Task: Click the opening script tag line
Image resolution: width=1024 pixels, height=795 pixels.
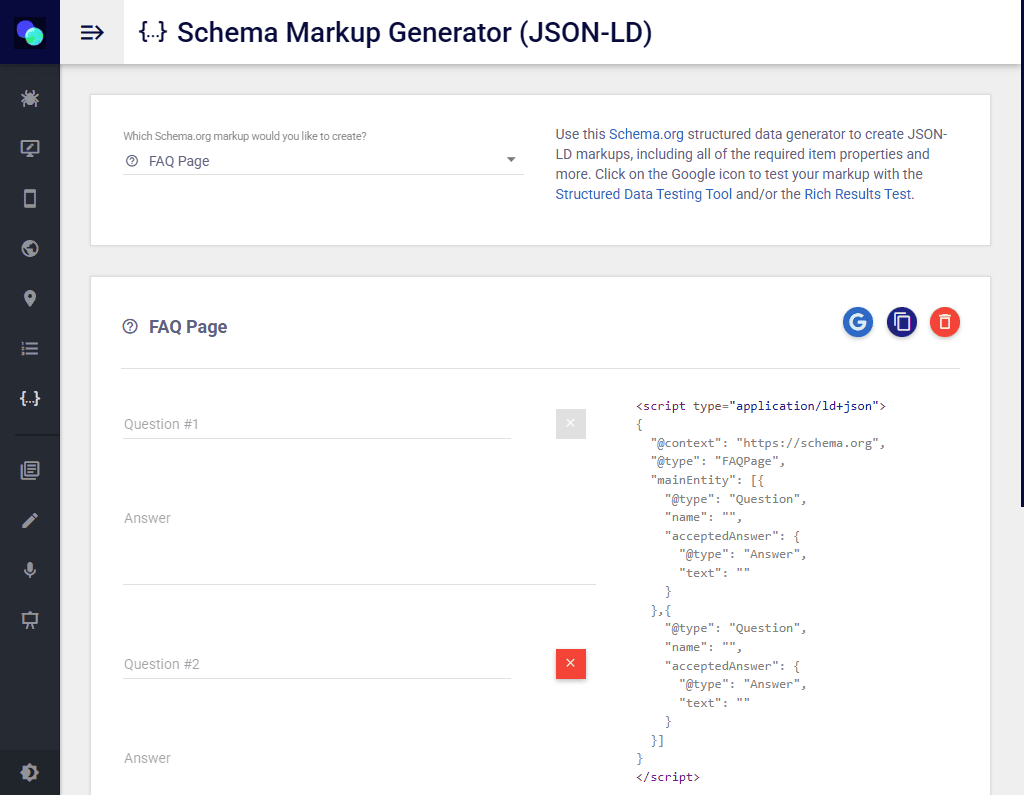Action: click(x=761, y=406)
